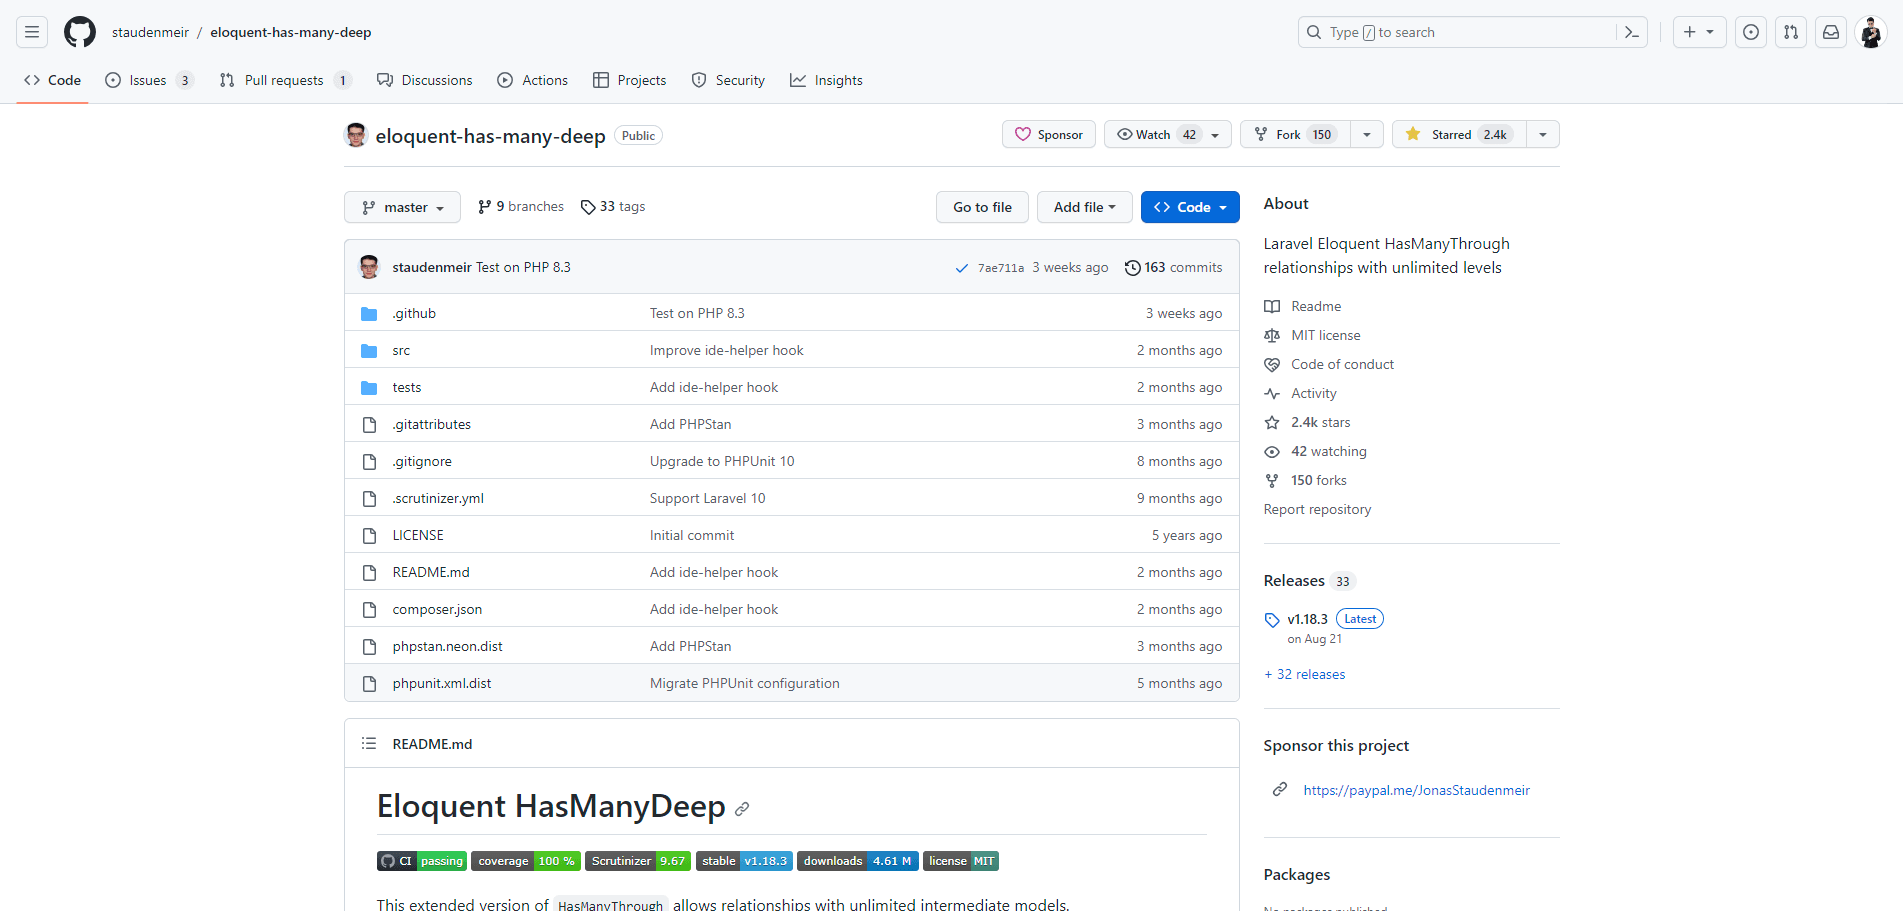Click the repository owner avatar beside repo name
The height and width of the screenshot is (911, 1903).
coord(356,135)
